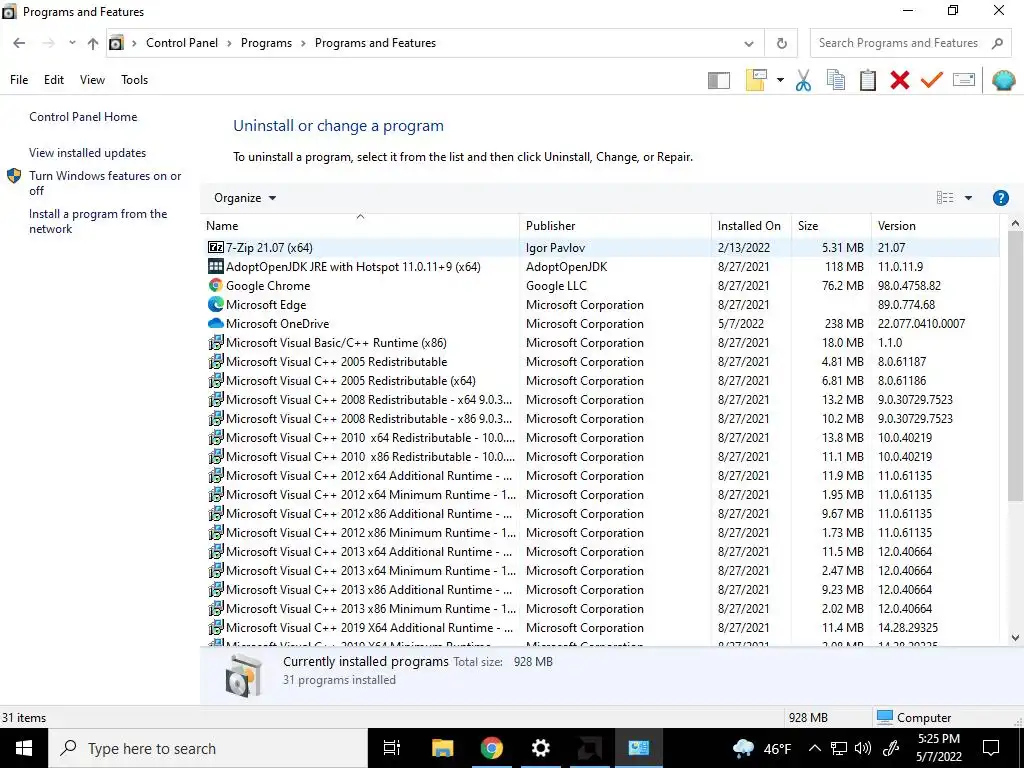Go back with the Back arrow
Viewport: 1024px width, 768px height.
point(19,43)
